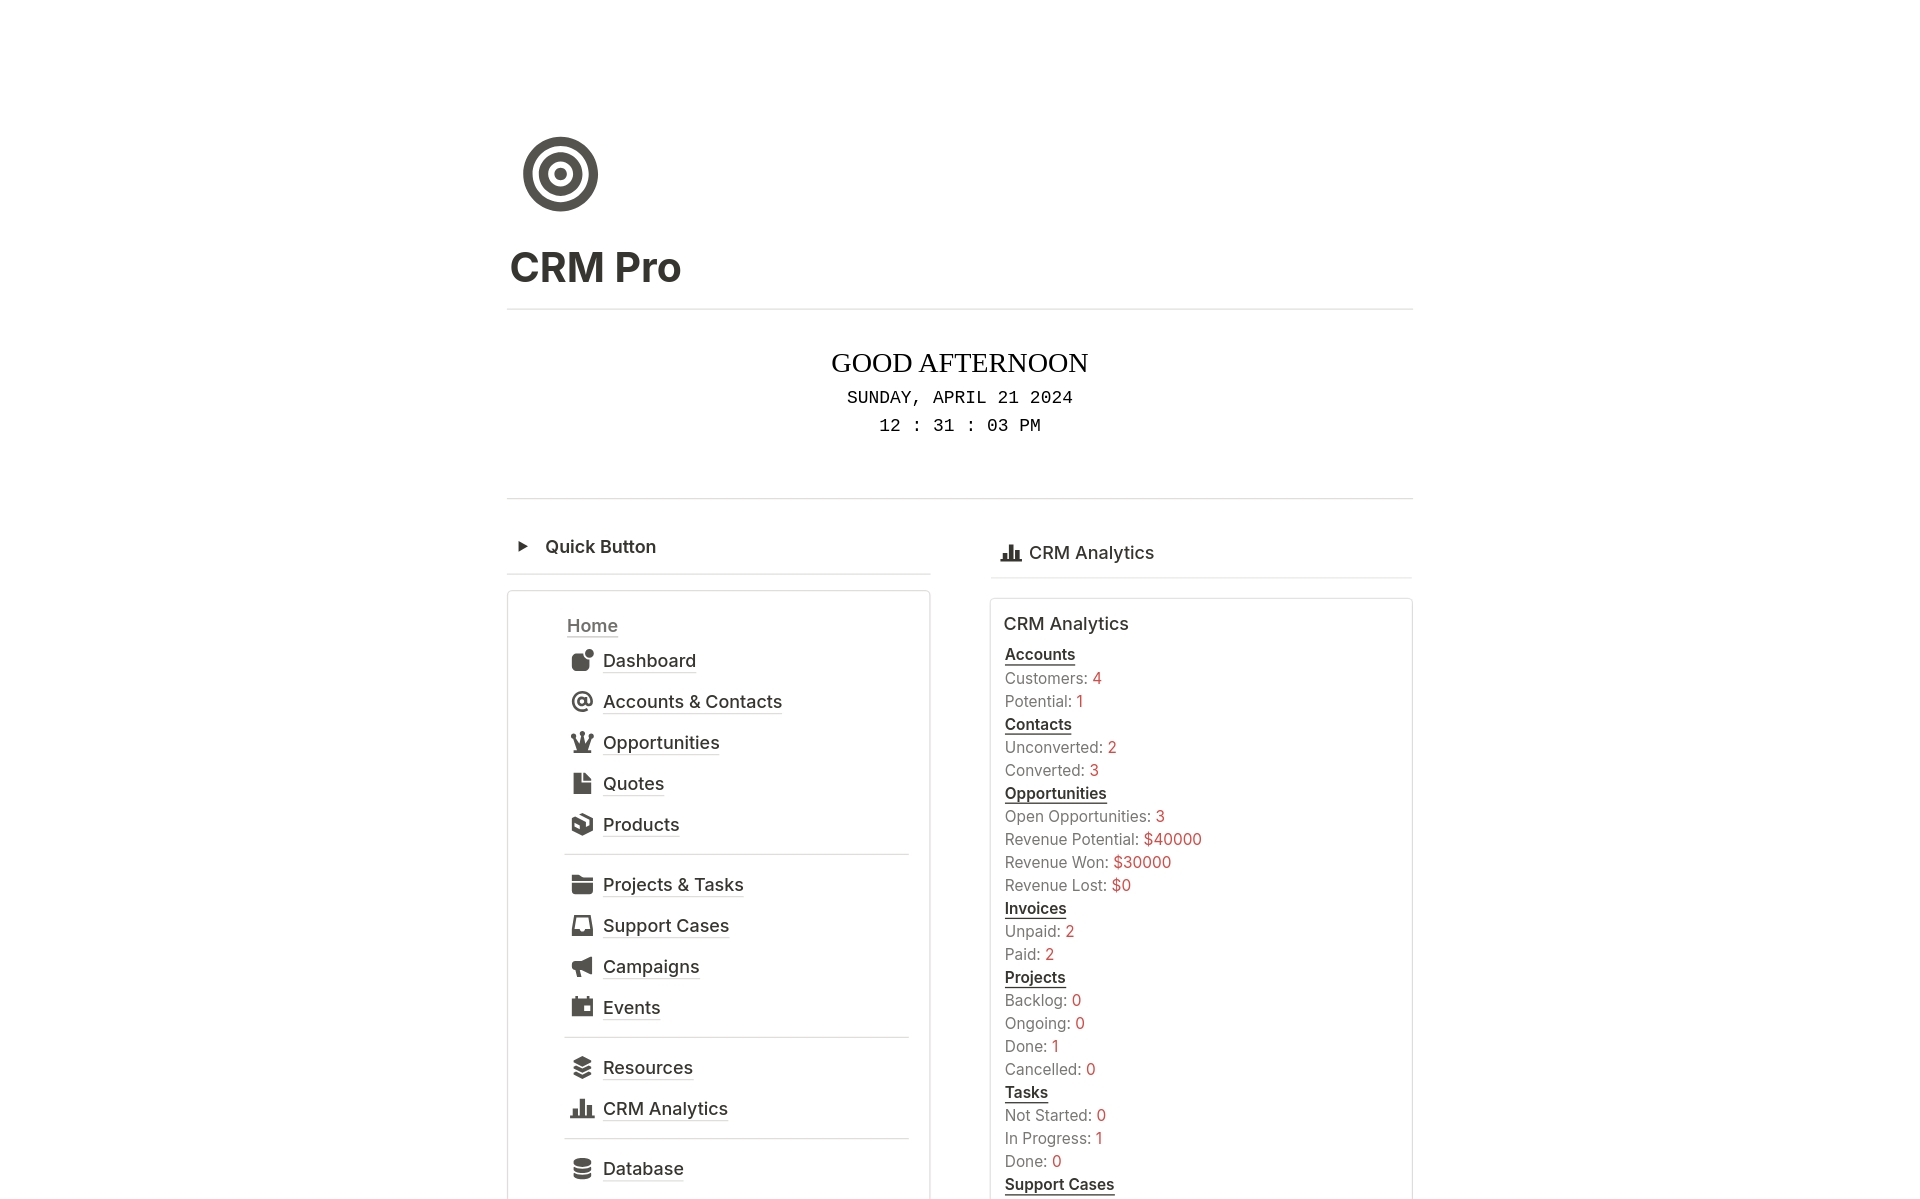The width and height of the screenshot is (1920, 1199).
Task: Click the target/bullseye logo icon
Action: (559, 173)
